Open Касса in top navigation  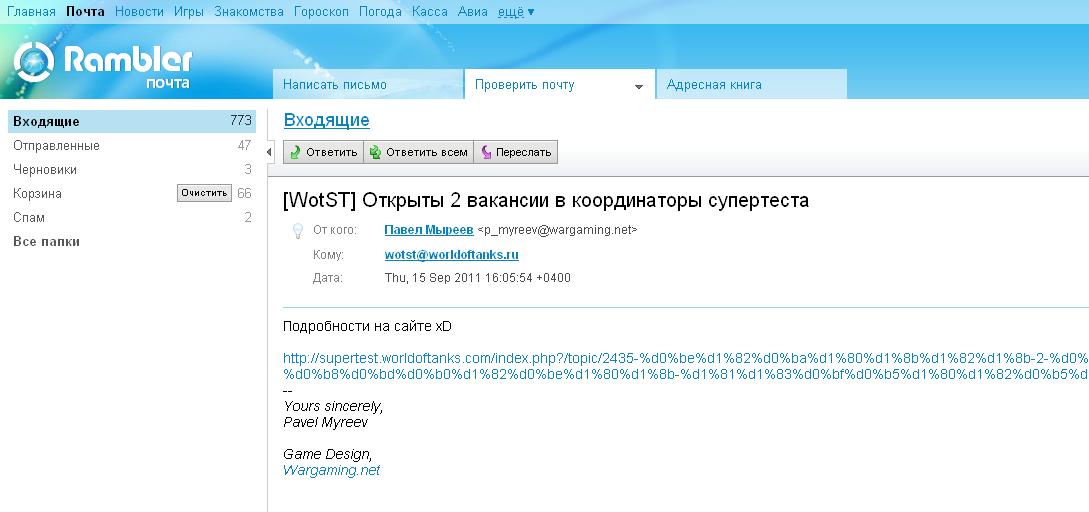pos(430,12)
